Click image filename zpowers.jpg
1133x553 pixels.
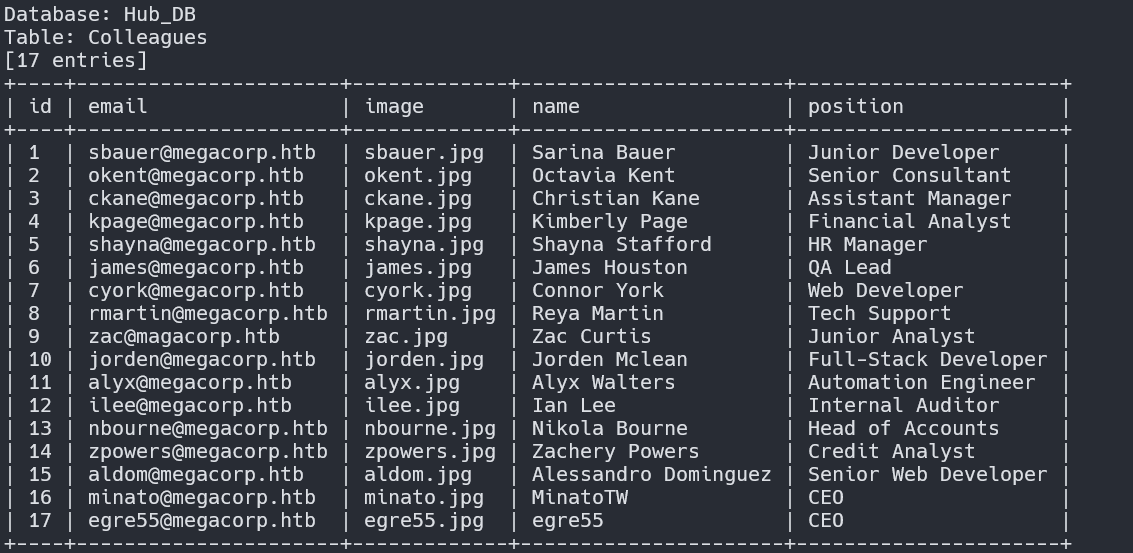[x=429, y=451]
